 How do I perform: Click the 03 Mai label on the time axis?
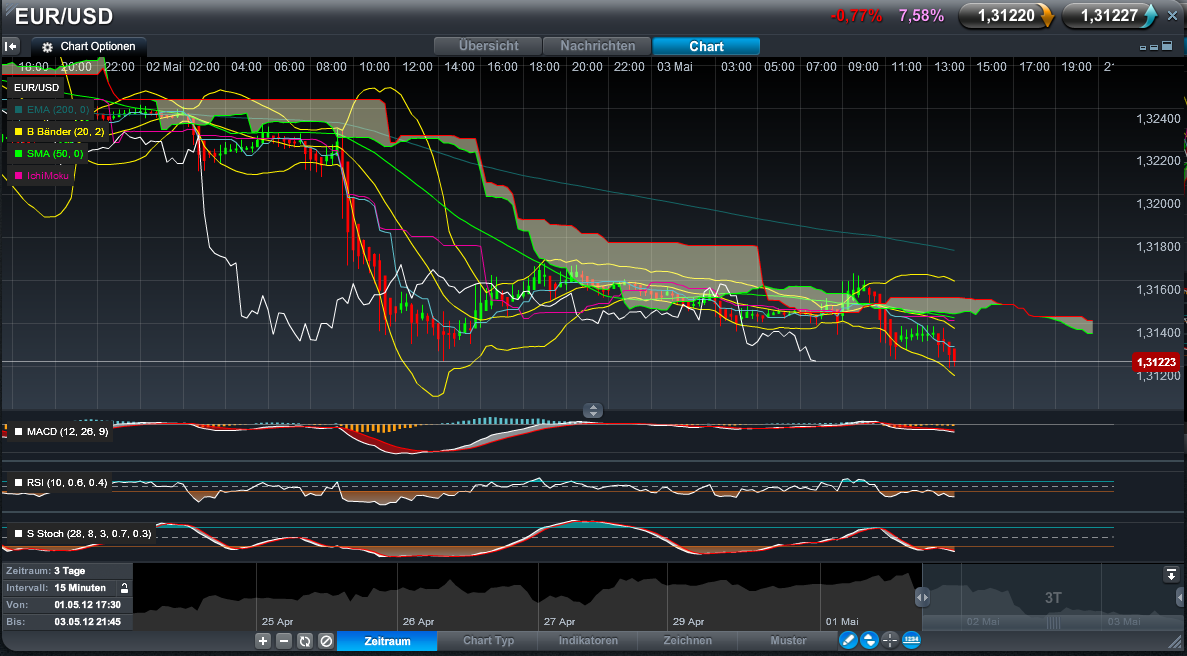point(675,67)
